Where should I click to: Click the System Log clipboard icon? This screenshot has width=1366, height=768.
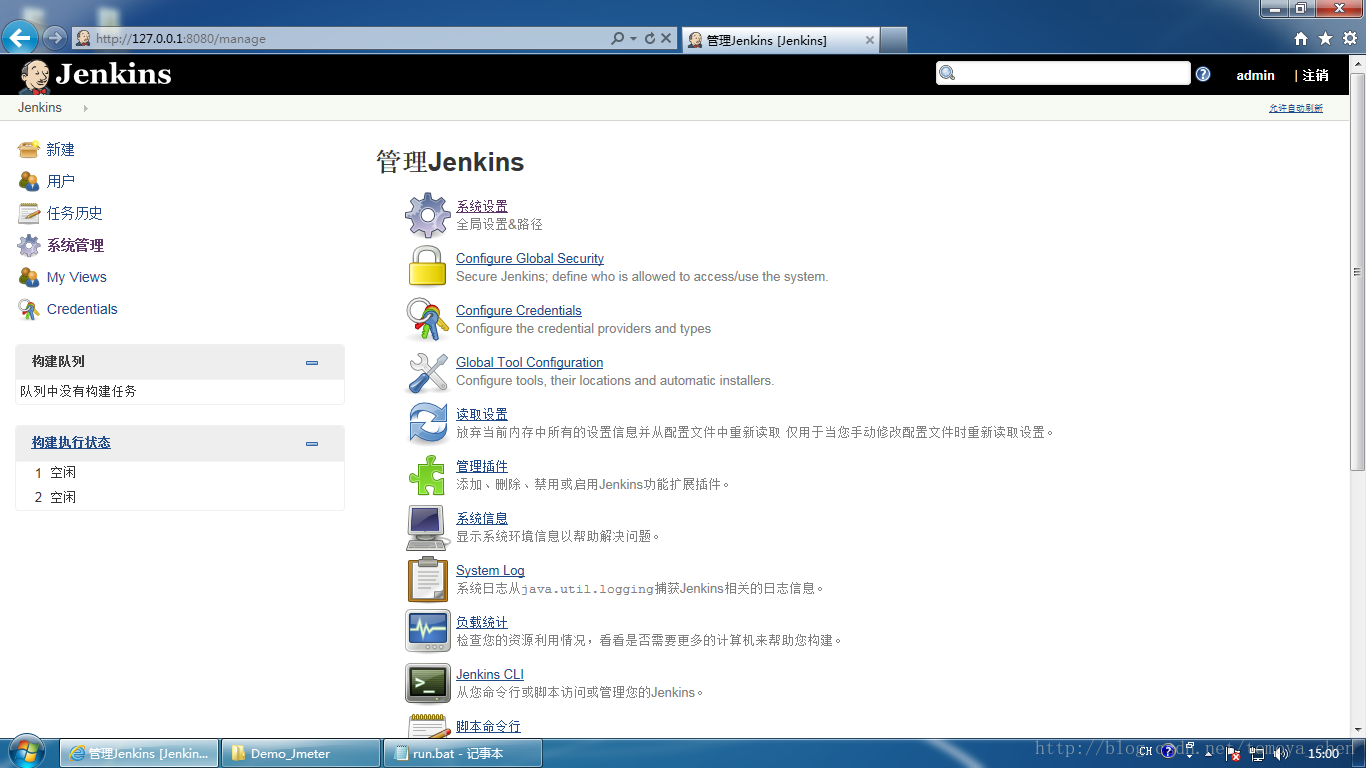tap(428, 579)
